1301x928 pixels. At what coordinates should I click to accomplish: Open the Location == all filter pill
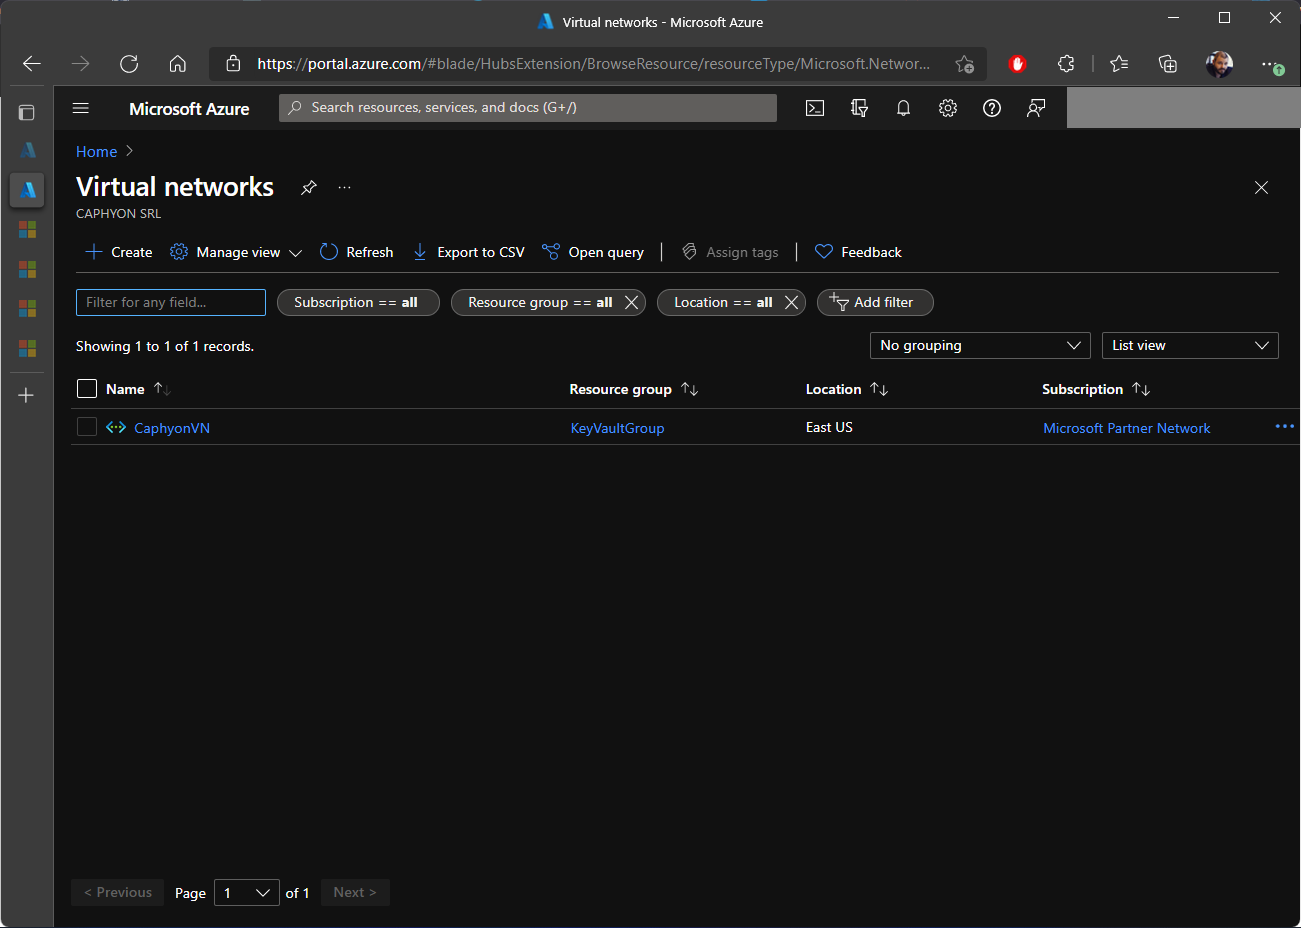pos(722,302)
